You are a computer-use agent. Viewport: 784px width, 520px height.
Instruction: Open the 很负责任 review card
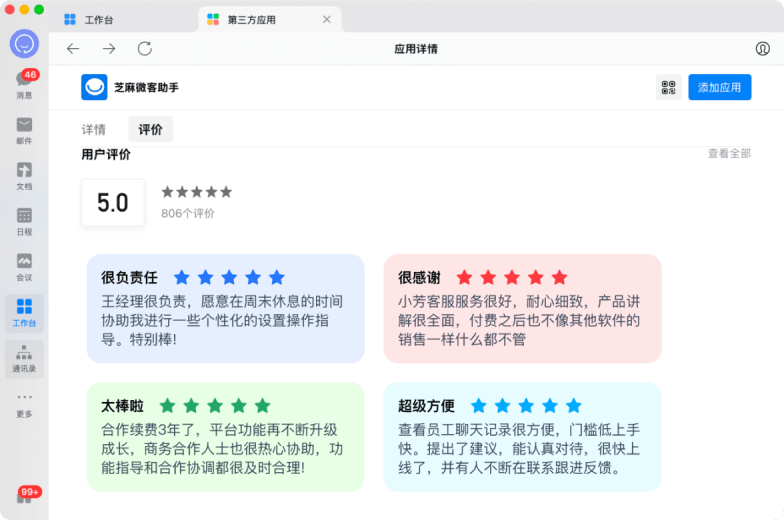point(225,308)
